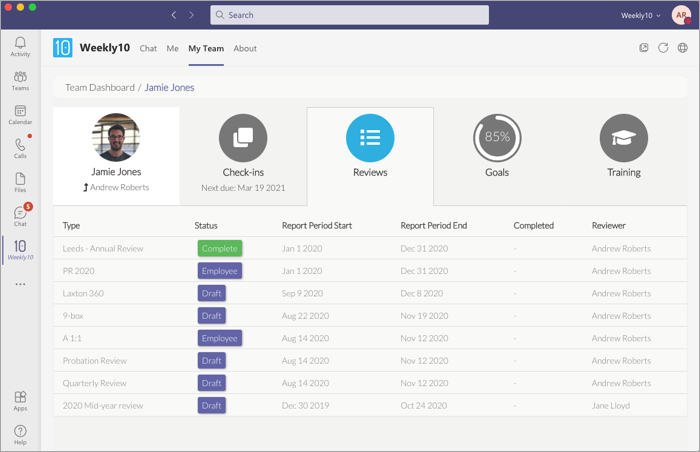Click Jamie Jones breadcrumb link
Image resolution: width=700 pixels, height=452 pixels.
coord(169,88)
